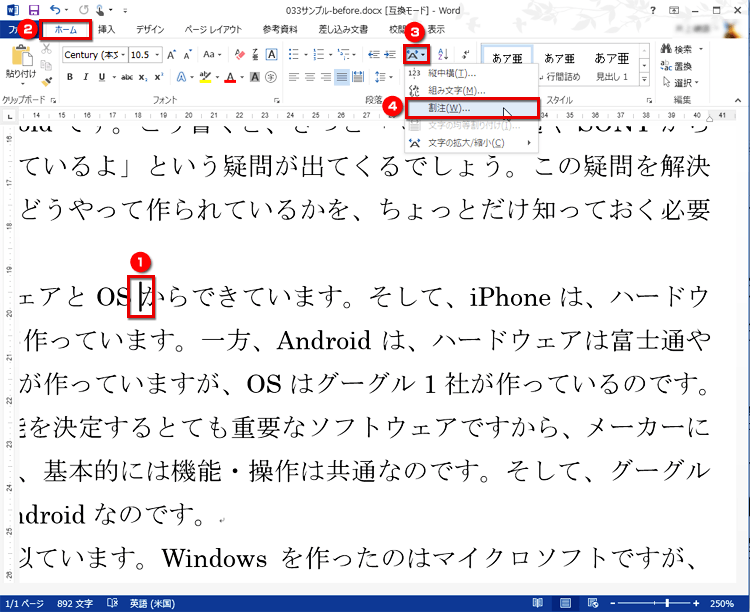Open the ページレイアウト tab
Image resolution: width=750 pixels, height=612 pixels.
[x=213, y=29]
